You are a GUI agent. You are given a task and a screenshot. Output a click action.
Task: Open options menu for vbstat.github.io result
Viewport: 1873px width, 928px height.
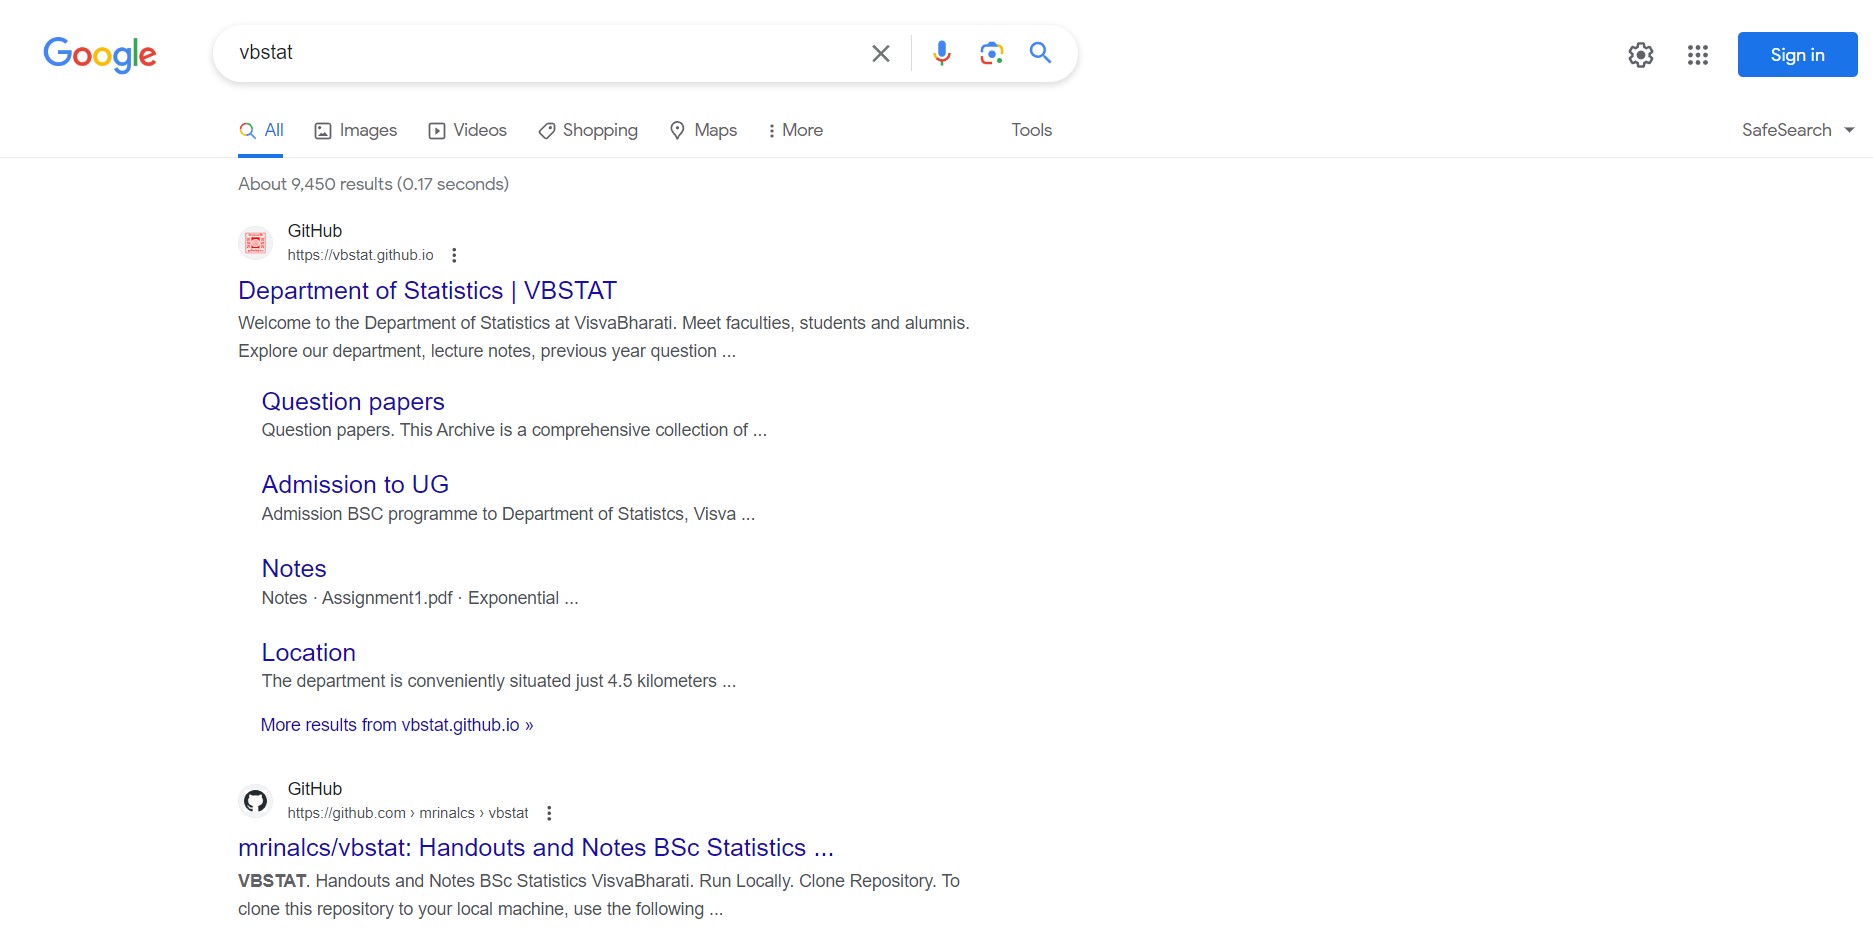(454, 255)
